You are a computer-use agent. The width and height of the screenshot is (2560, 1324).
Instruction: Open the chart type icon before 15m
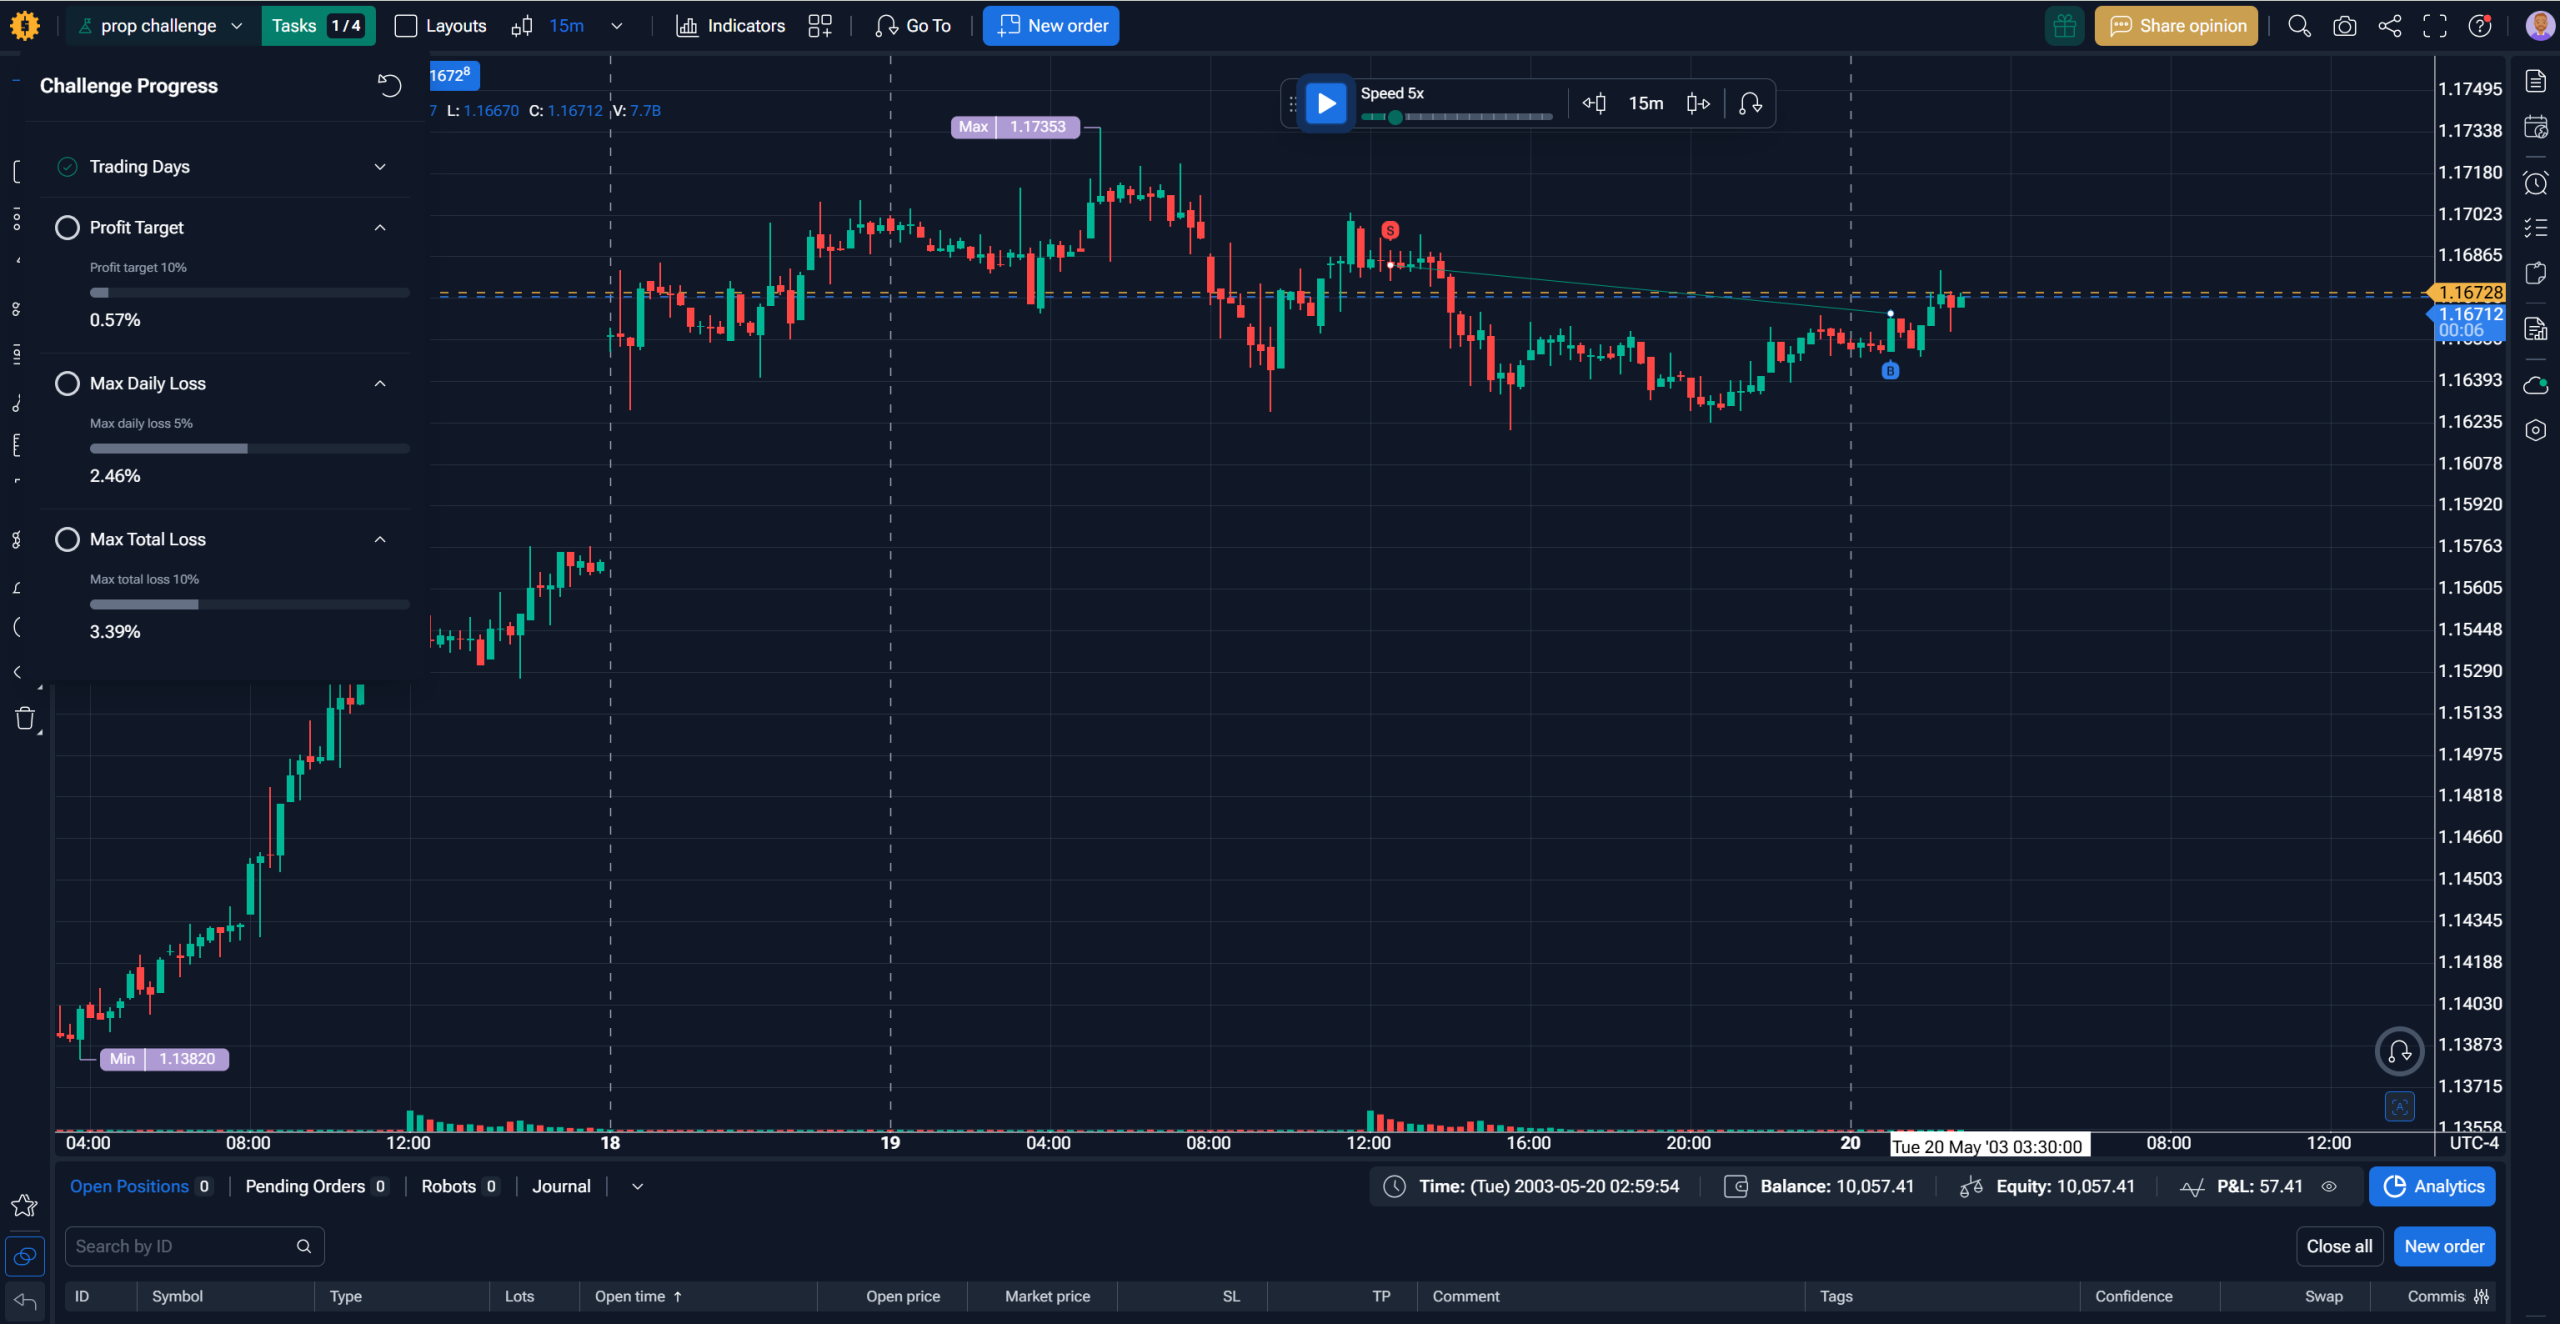tap(522, 26)
